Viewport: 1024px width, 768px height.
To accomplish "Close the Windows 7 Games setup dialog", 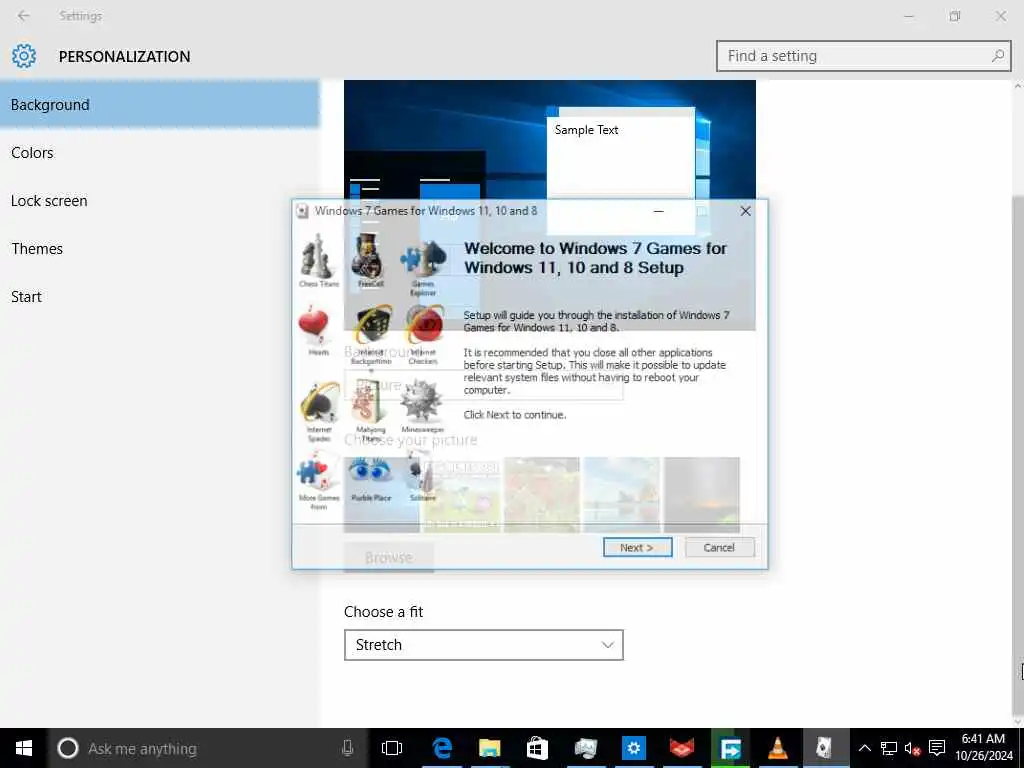I will pyautogui.click(x=745, y=211).
